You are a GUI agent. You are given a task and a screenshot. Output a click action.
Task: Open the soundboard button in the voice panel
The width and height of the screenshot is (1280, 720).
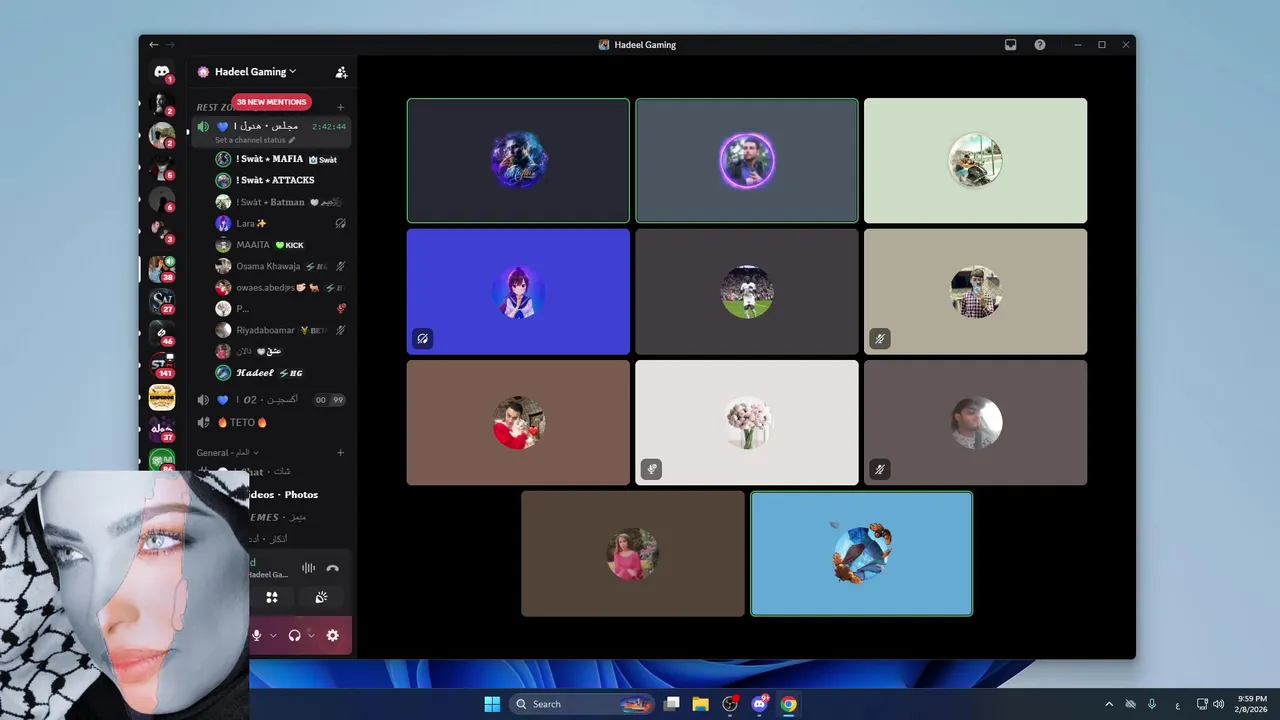321,597
